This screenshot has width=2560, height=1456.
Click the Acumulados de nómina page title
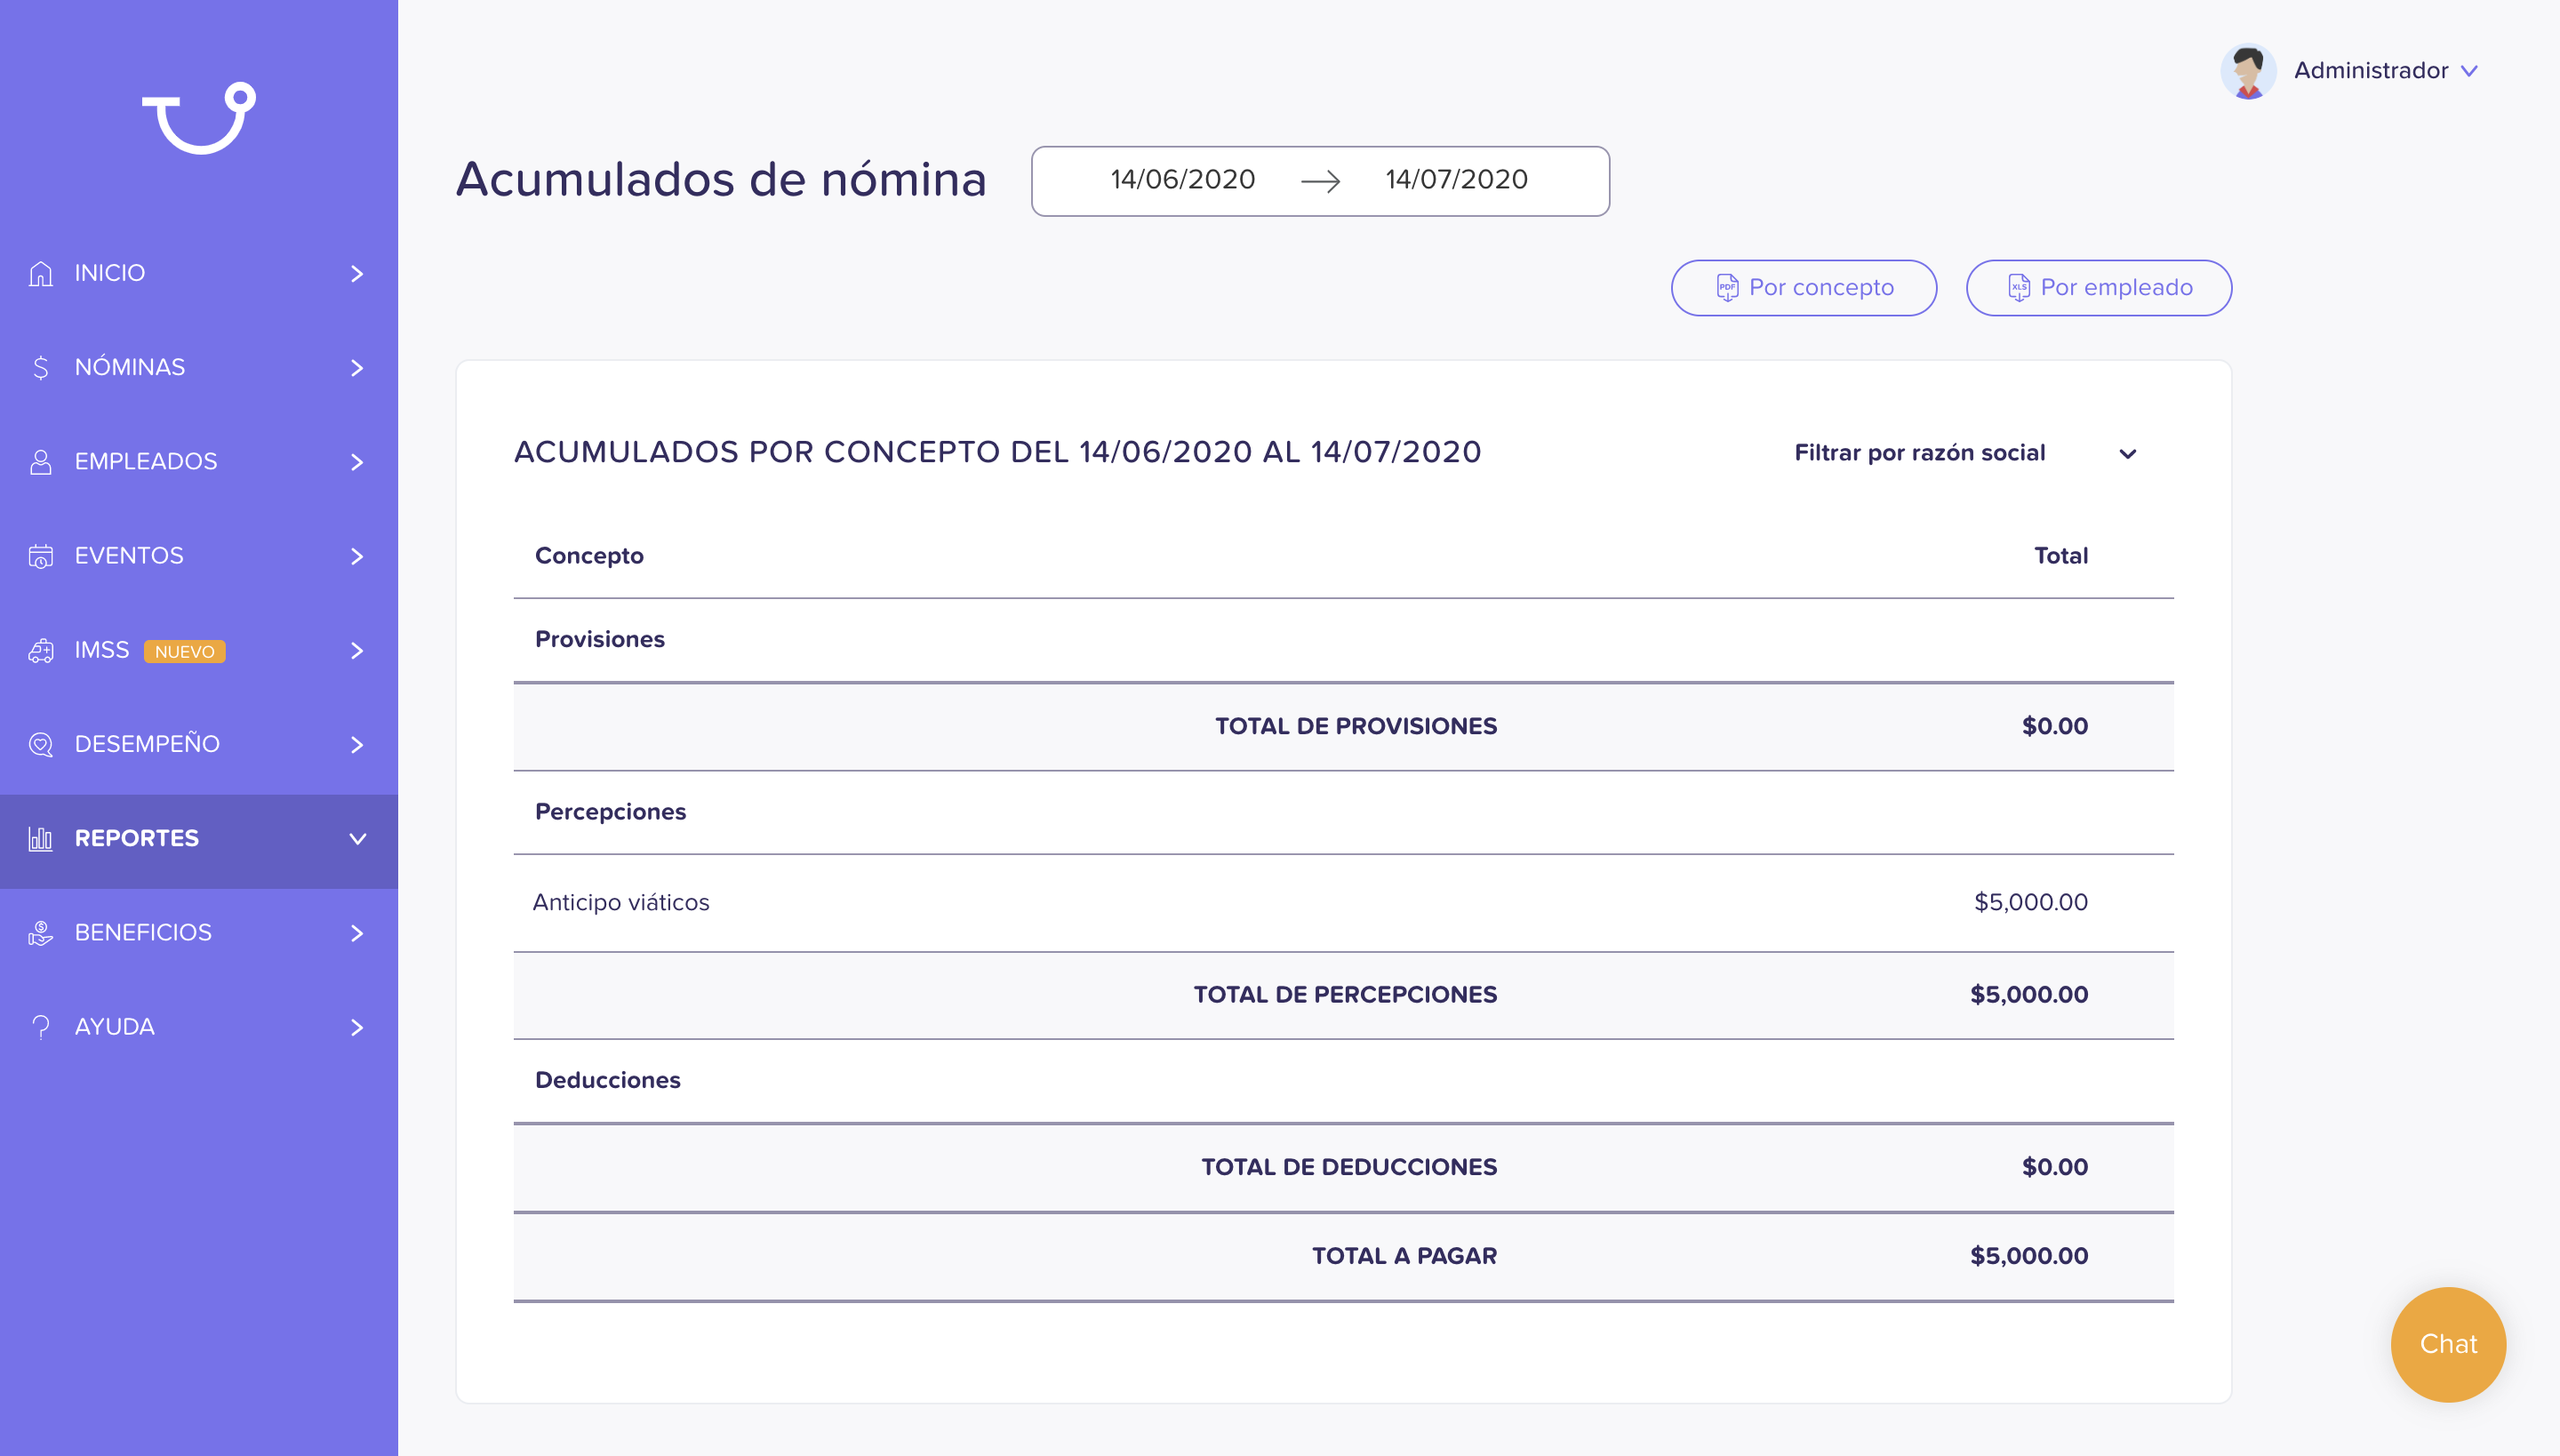[x=721, y=180]
